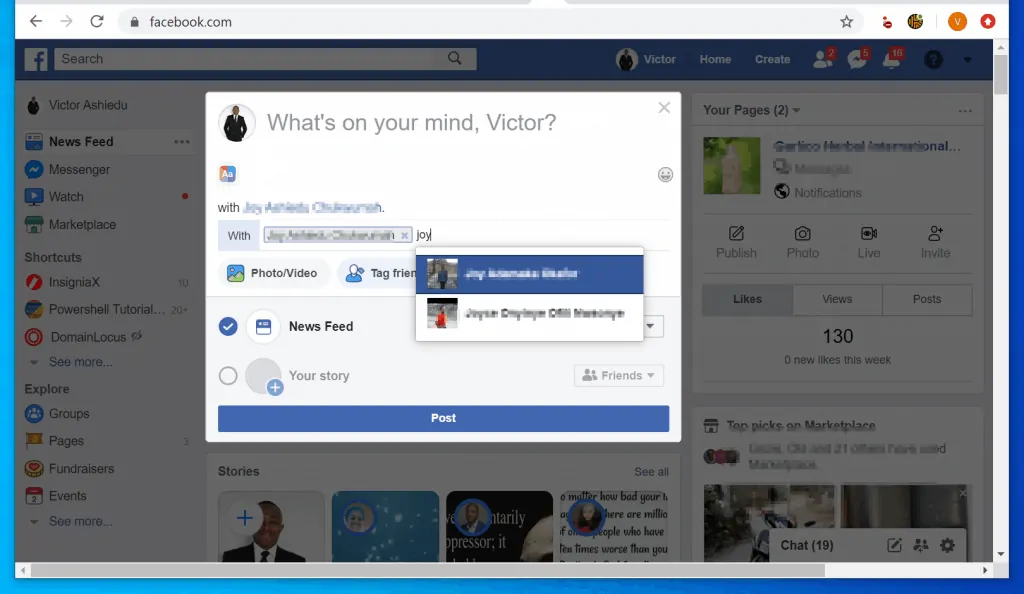Viewport: 1024px width, 594px height.
Task: Click the search magnifier icon
Action: (455, 59)
